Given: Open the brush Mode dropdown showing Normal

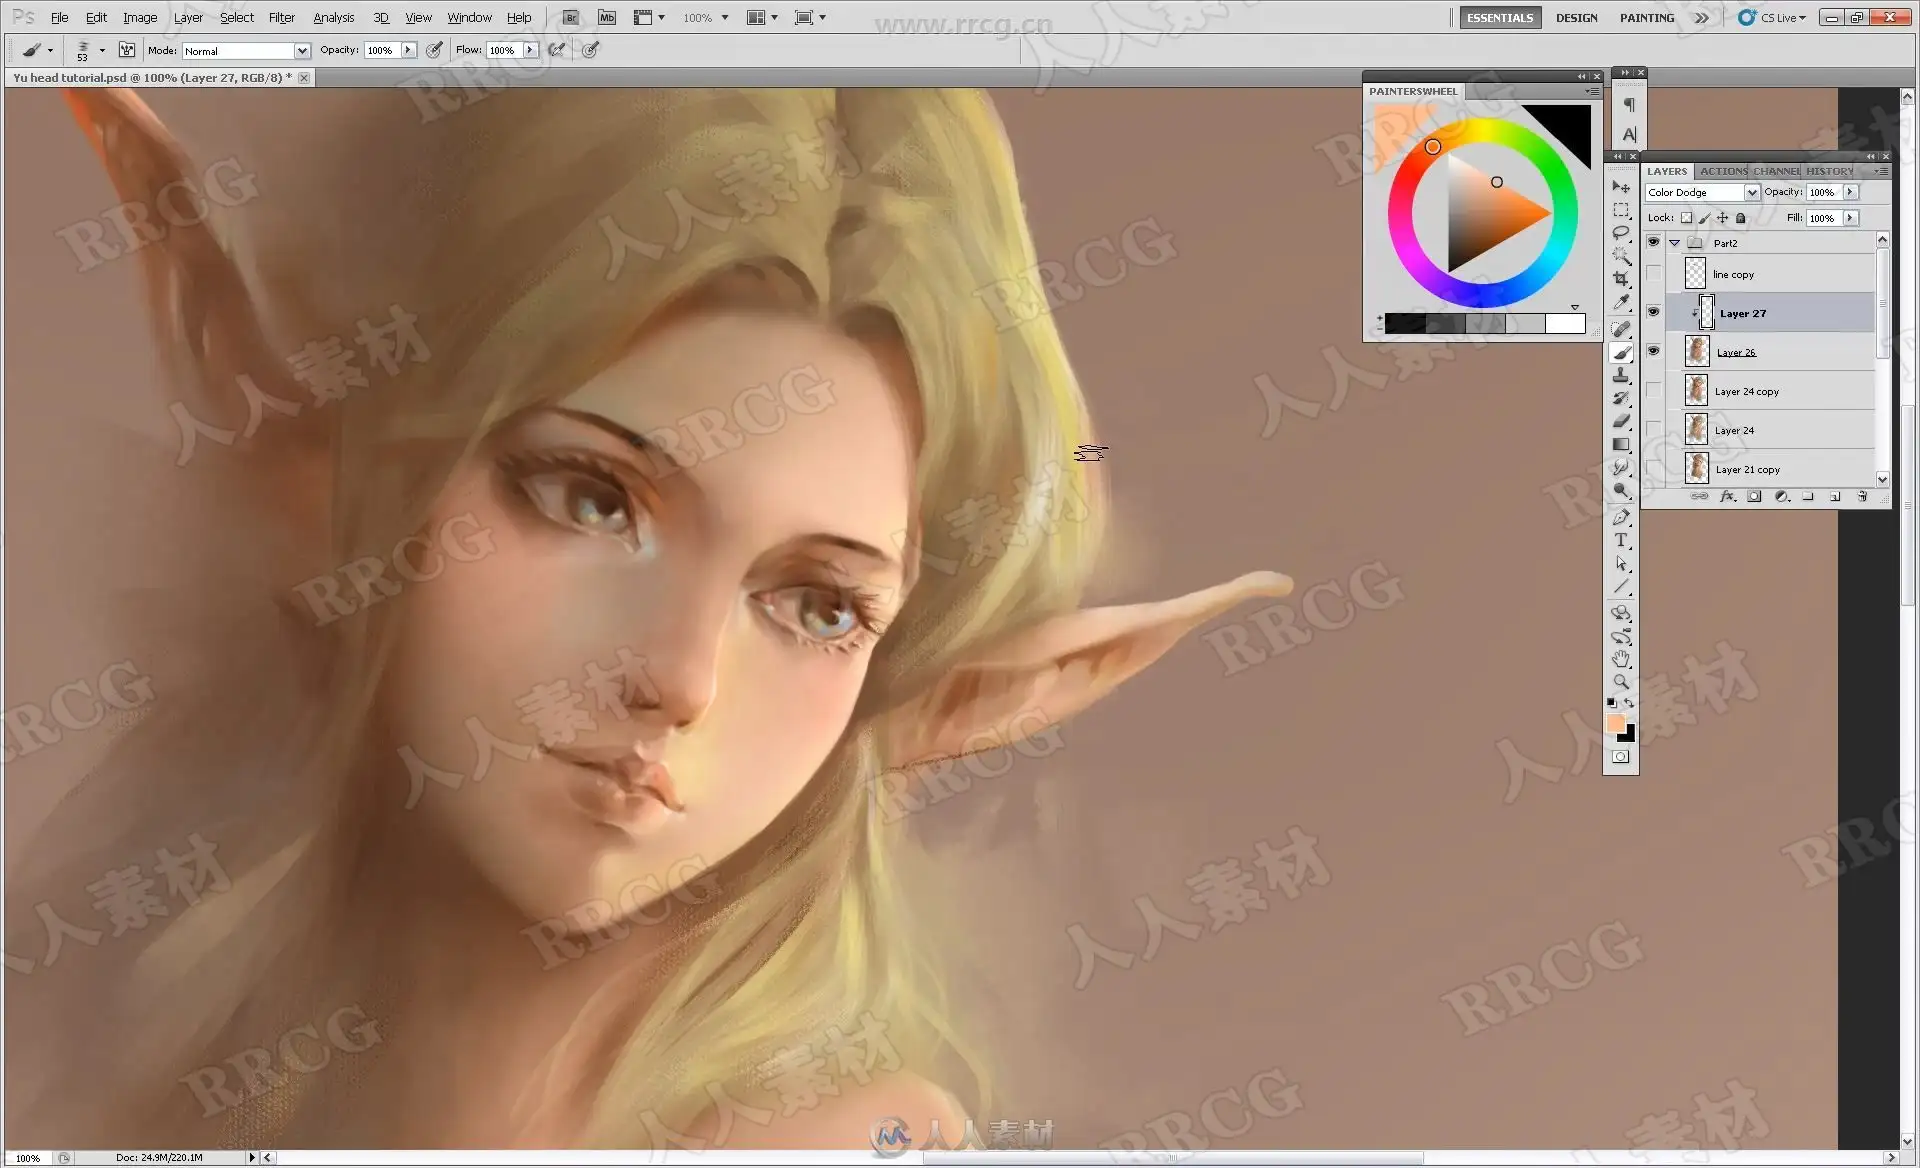Looking at the screenshot, I should point(246,51).
